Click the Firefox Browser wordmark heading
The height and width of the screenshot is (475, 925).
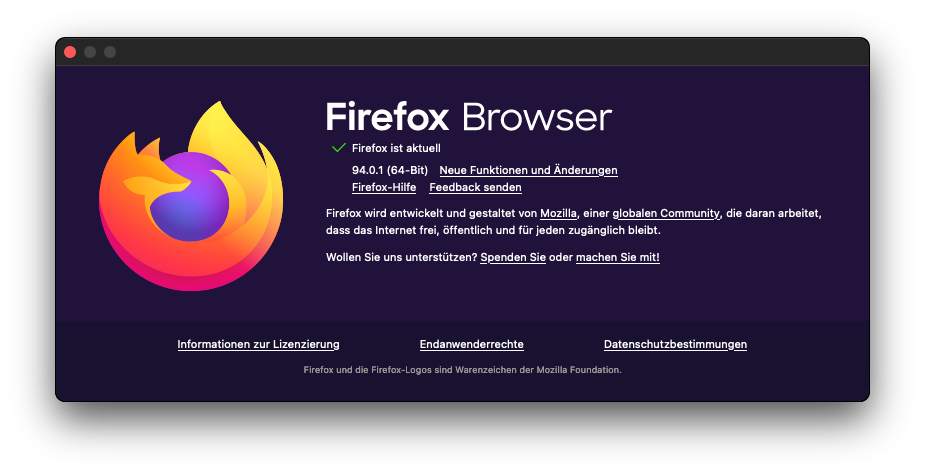(469, 116)
